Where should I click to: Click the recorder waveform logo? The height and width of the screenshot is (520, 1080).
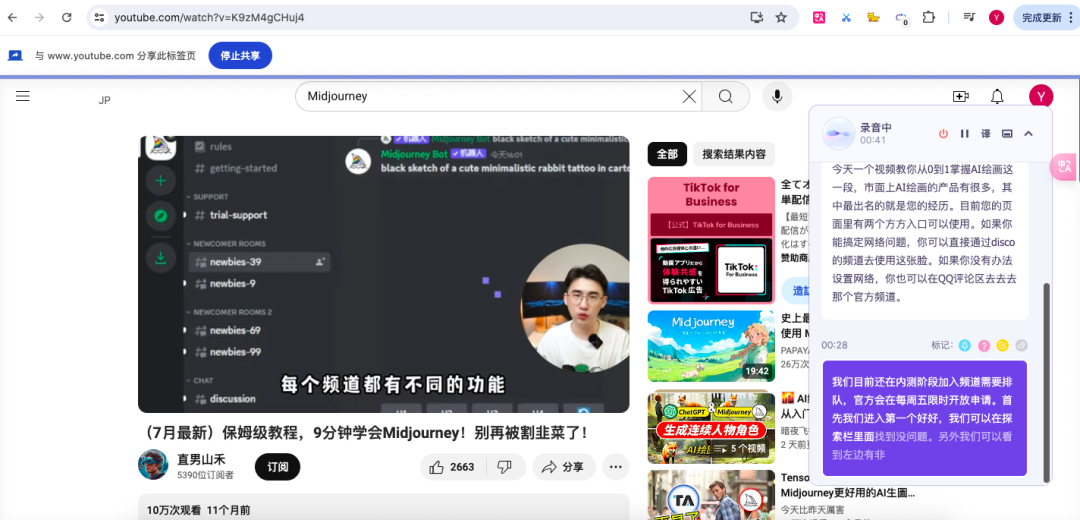point(838,134)
